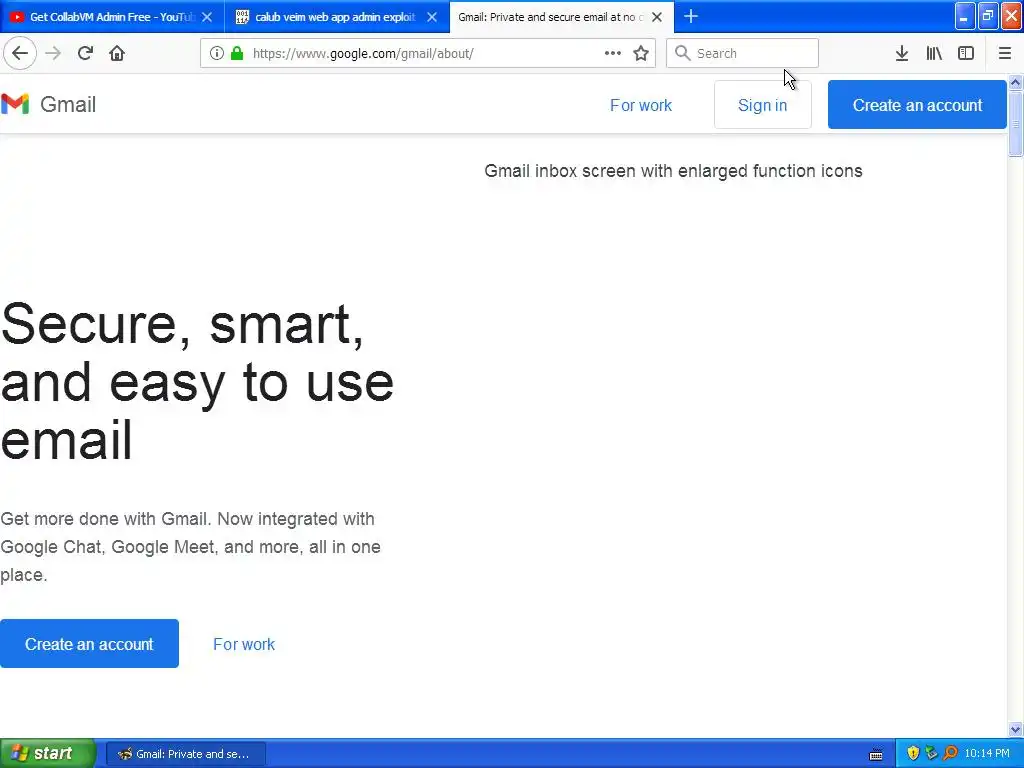The height and width of the screenshot is (768, 1024).
Task: Open the Firefox hamburger menu
Action: (x=1005, y=53)
